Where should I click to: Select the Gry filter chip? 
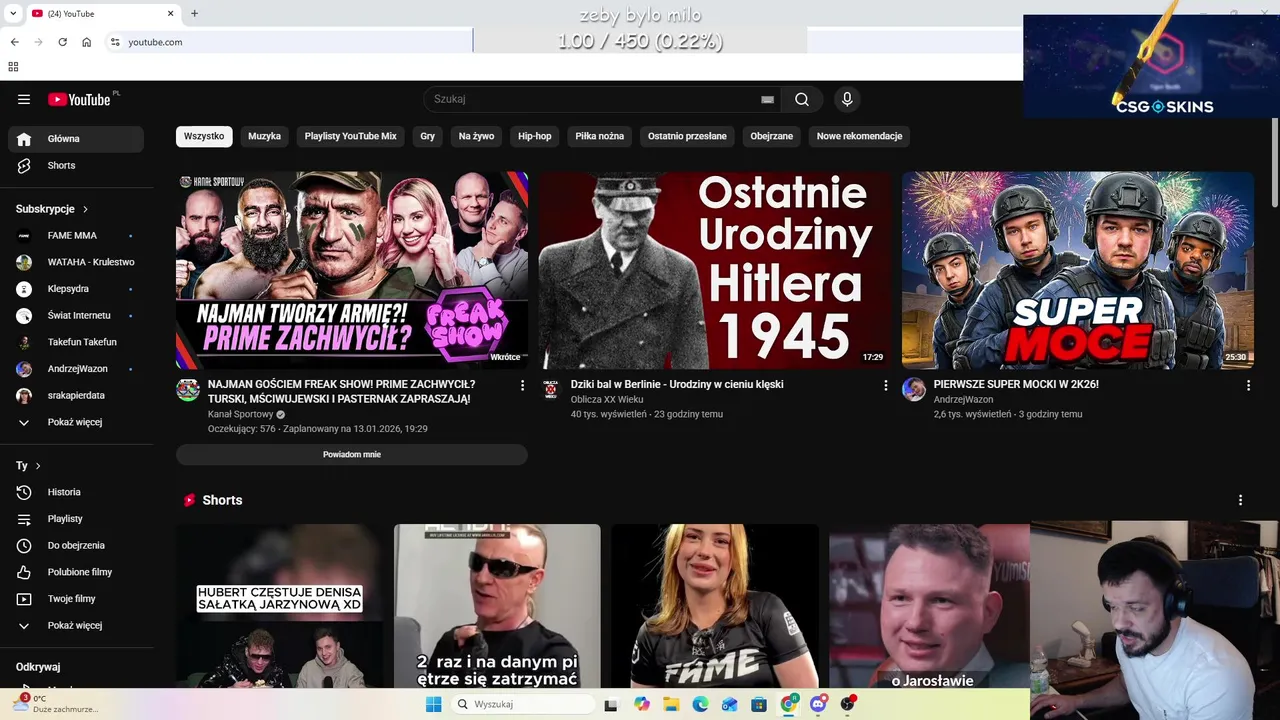[428, 136]
